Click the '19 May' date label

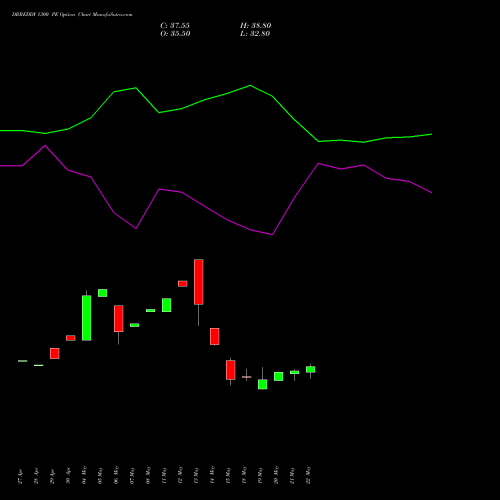[260, 475]
